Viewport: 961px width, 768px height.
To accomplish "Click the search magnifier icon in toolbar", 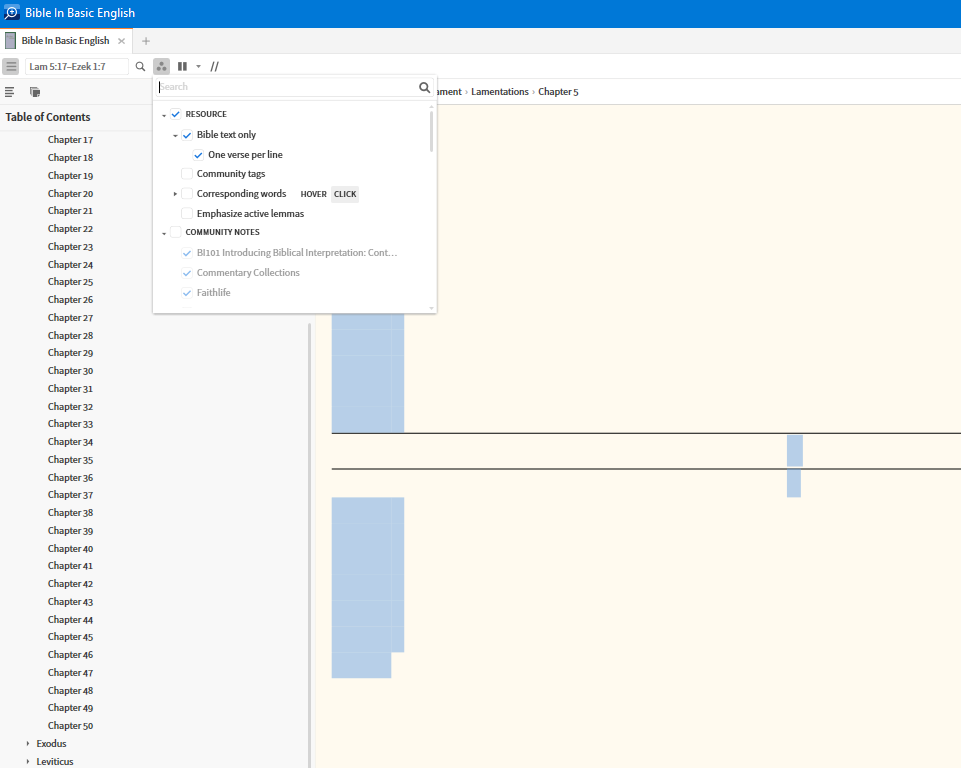I will (x=140, y=66).
